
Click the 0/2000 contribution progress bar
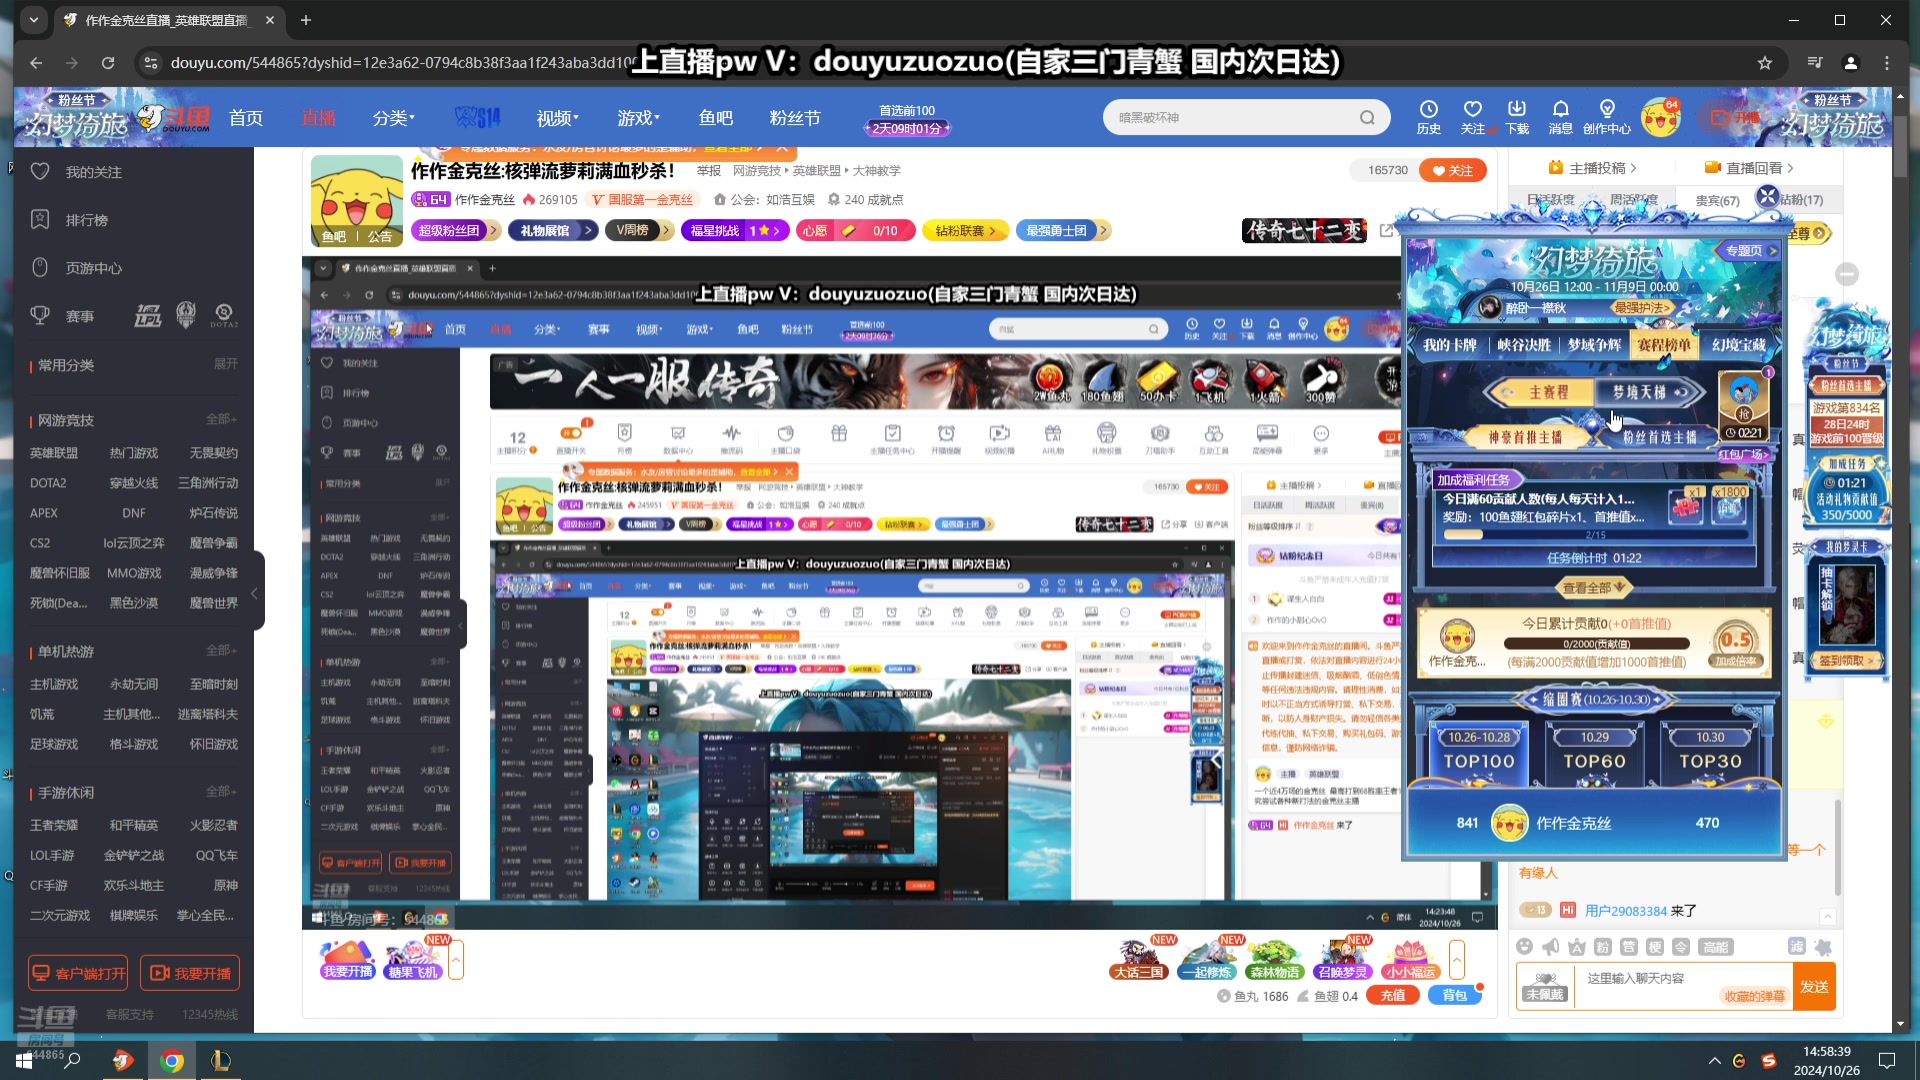tap(1596, 644)
